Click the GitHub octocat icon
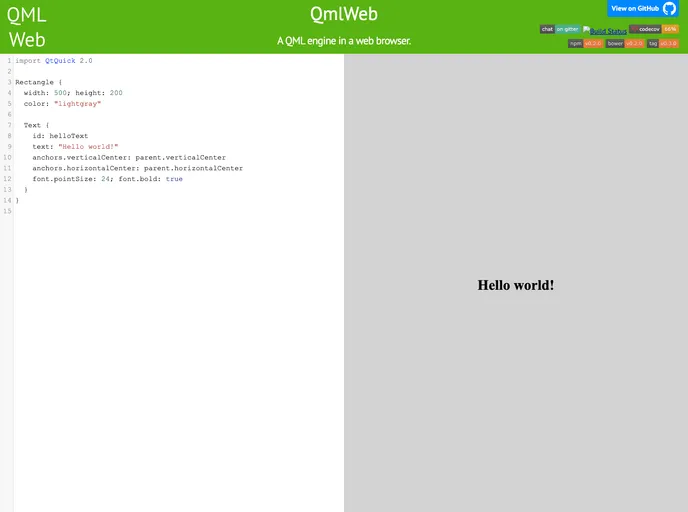Screen dimensions: 688x512 tap(669, 8)
